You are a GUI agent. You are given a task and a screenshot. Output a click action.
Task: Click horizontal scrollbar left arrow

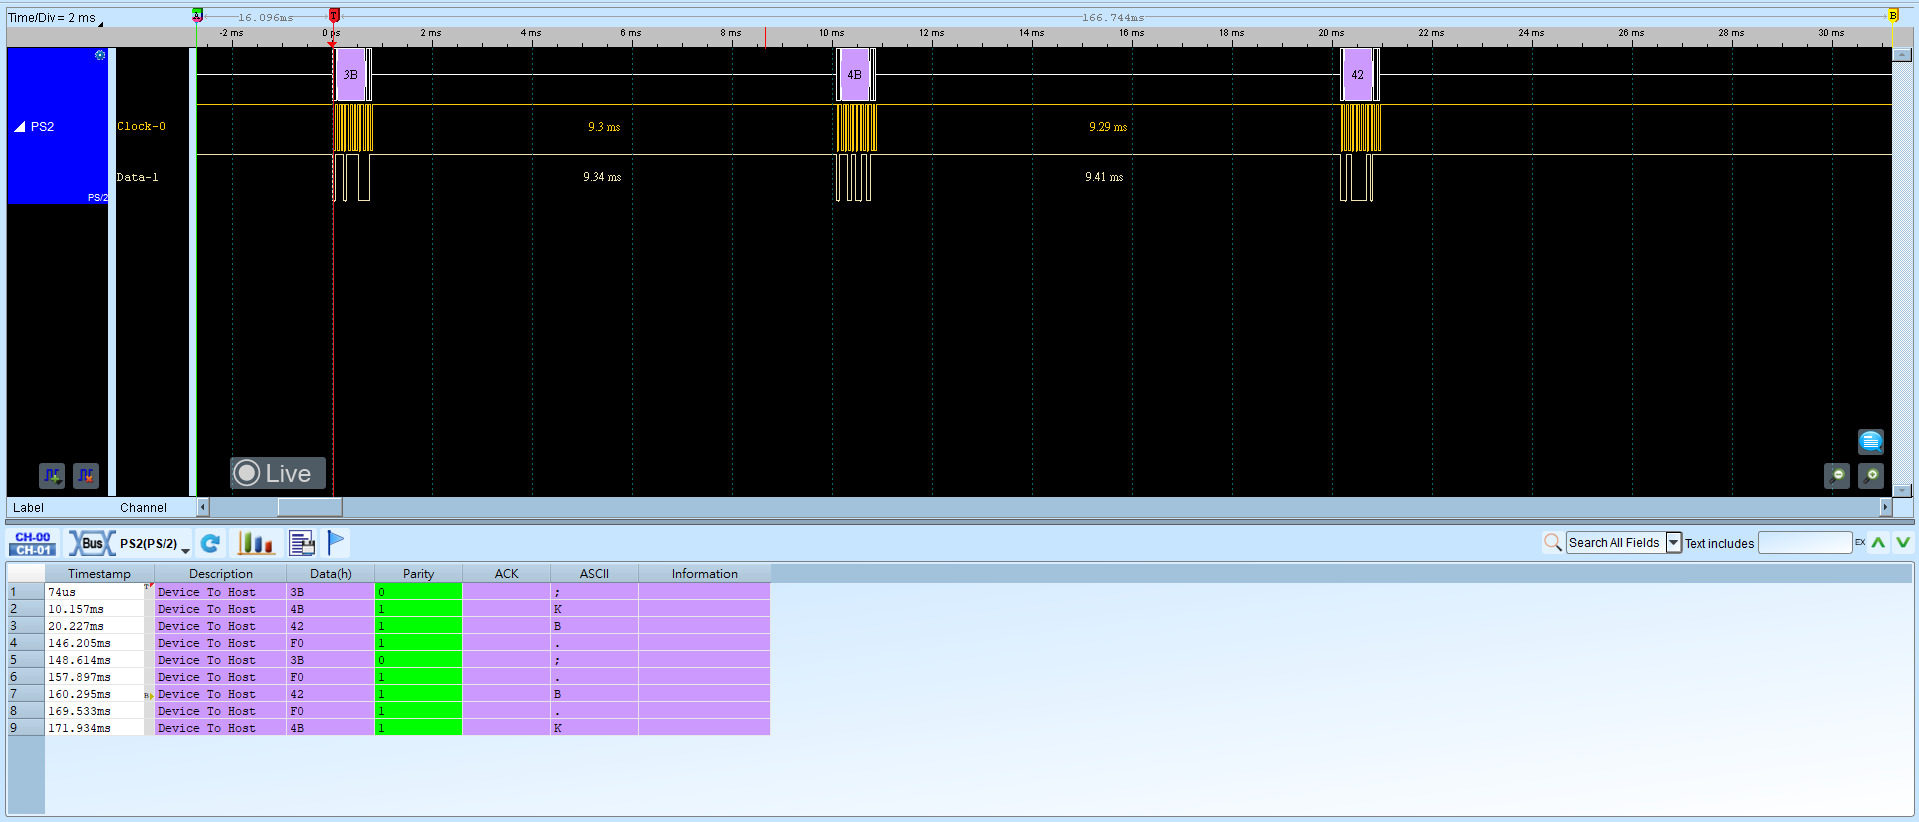click(202, 507)
